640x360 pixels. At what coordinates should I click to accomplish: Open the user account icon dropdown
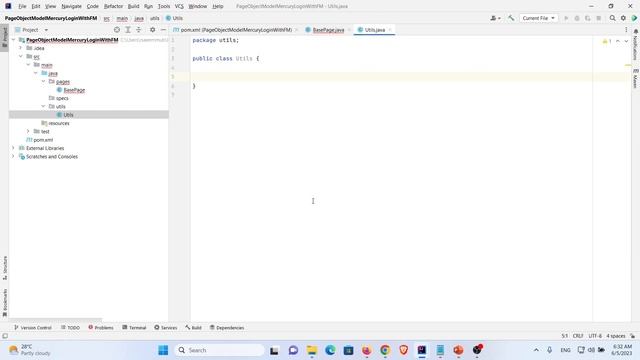(x=495, y=18)
